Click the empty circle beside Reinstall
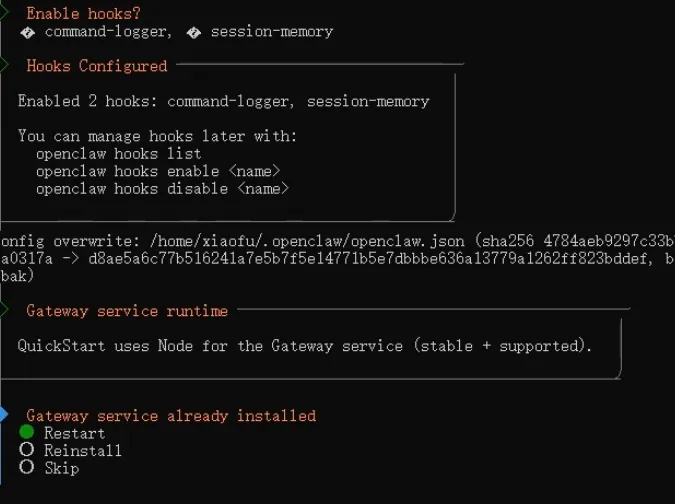The width and height of the screenshot is (675, 504). click(x=27, y=450)
